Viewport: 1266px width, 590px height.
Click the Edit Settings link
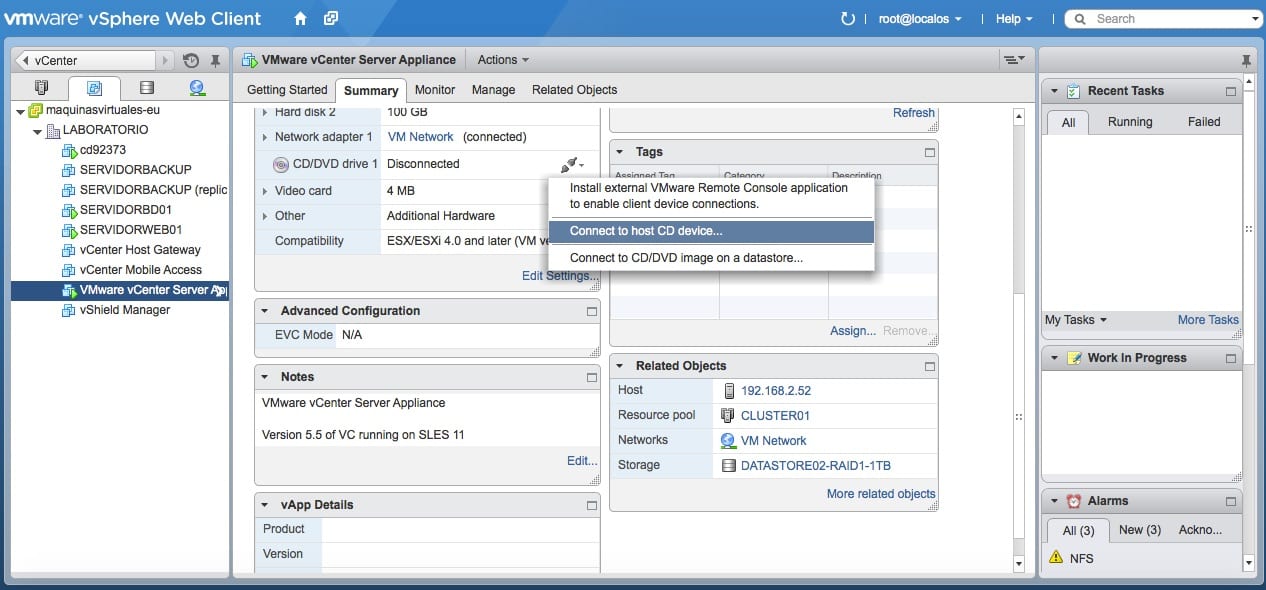pyautogui.click(x=559, y=276)
